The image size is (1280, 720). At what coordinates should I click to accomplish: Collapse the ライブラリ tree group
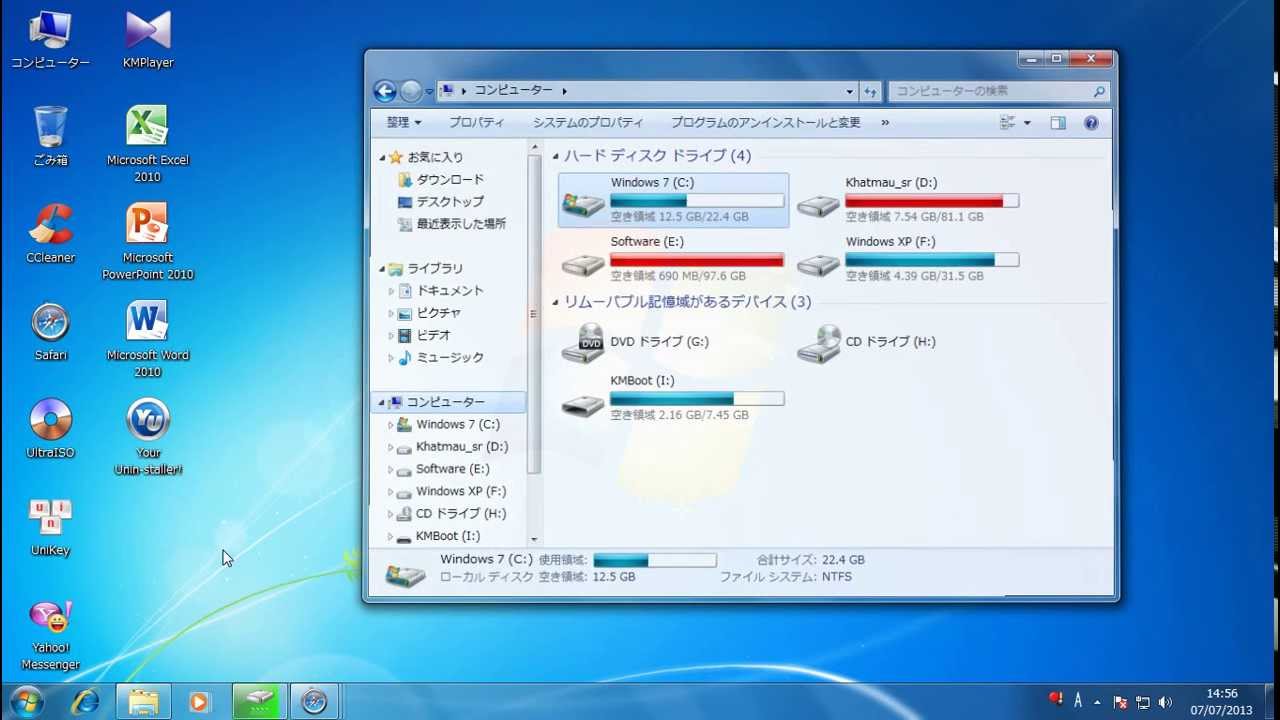tap(382, 269)
